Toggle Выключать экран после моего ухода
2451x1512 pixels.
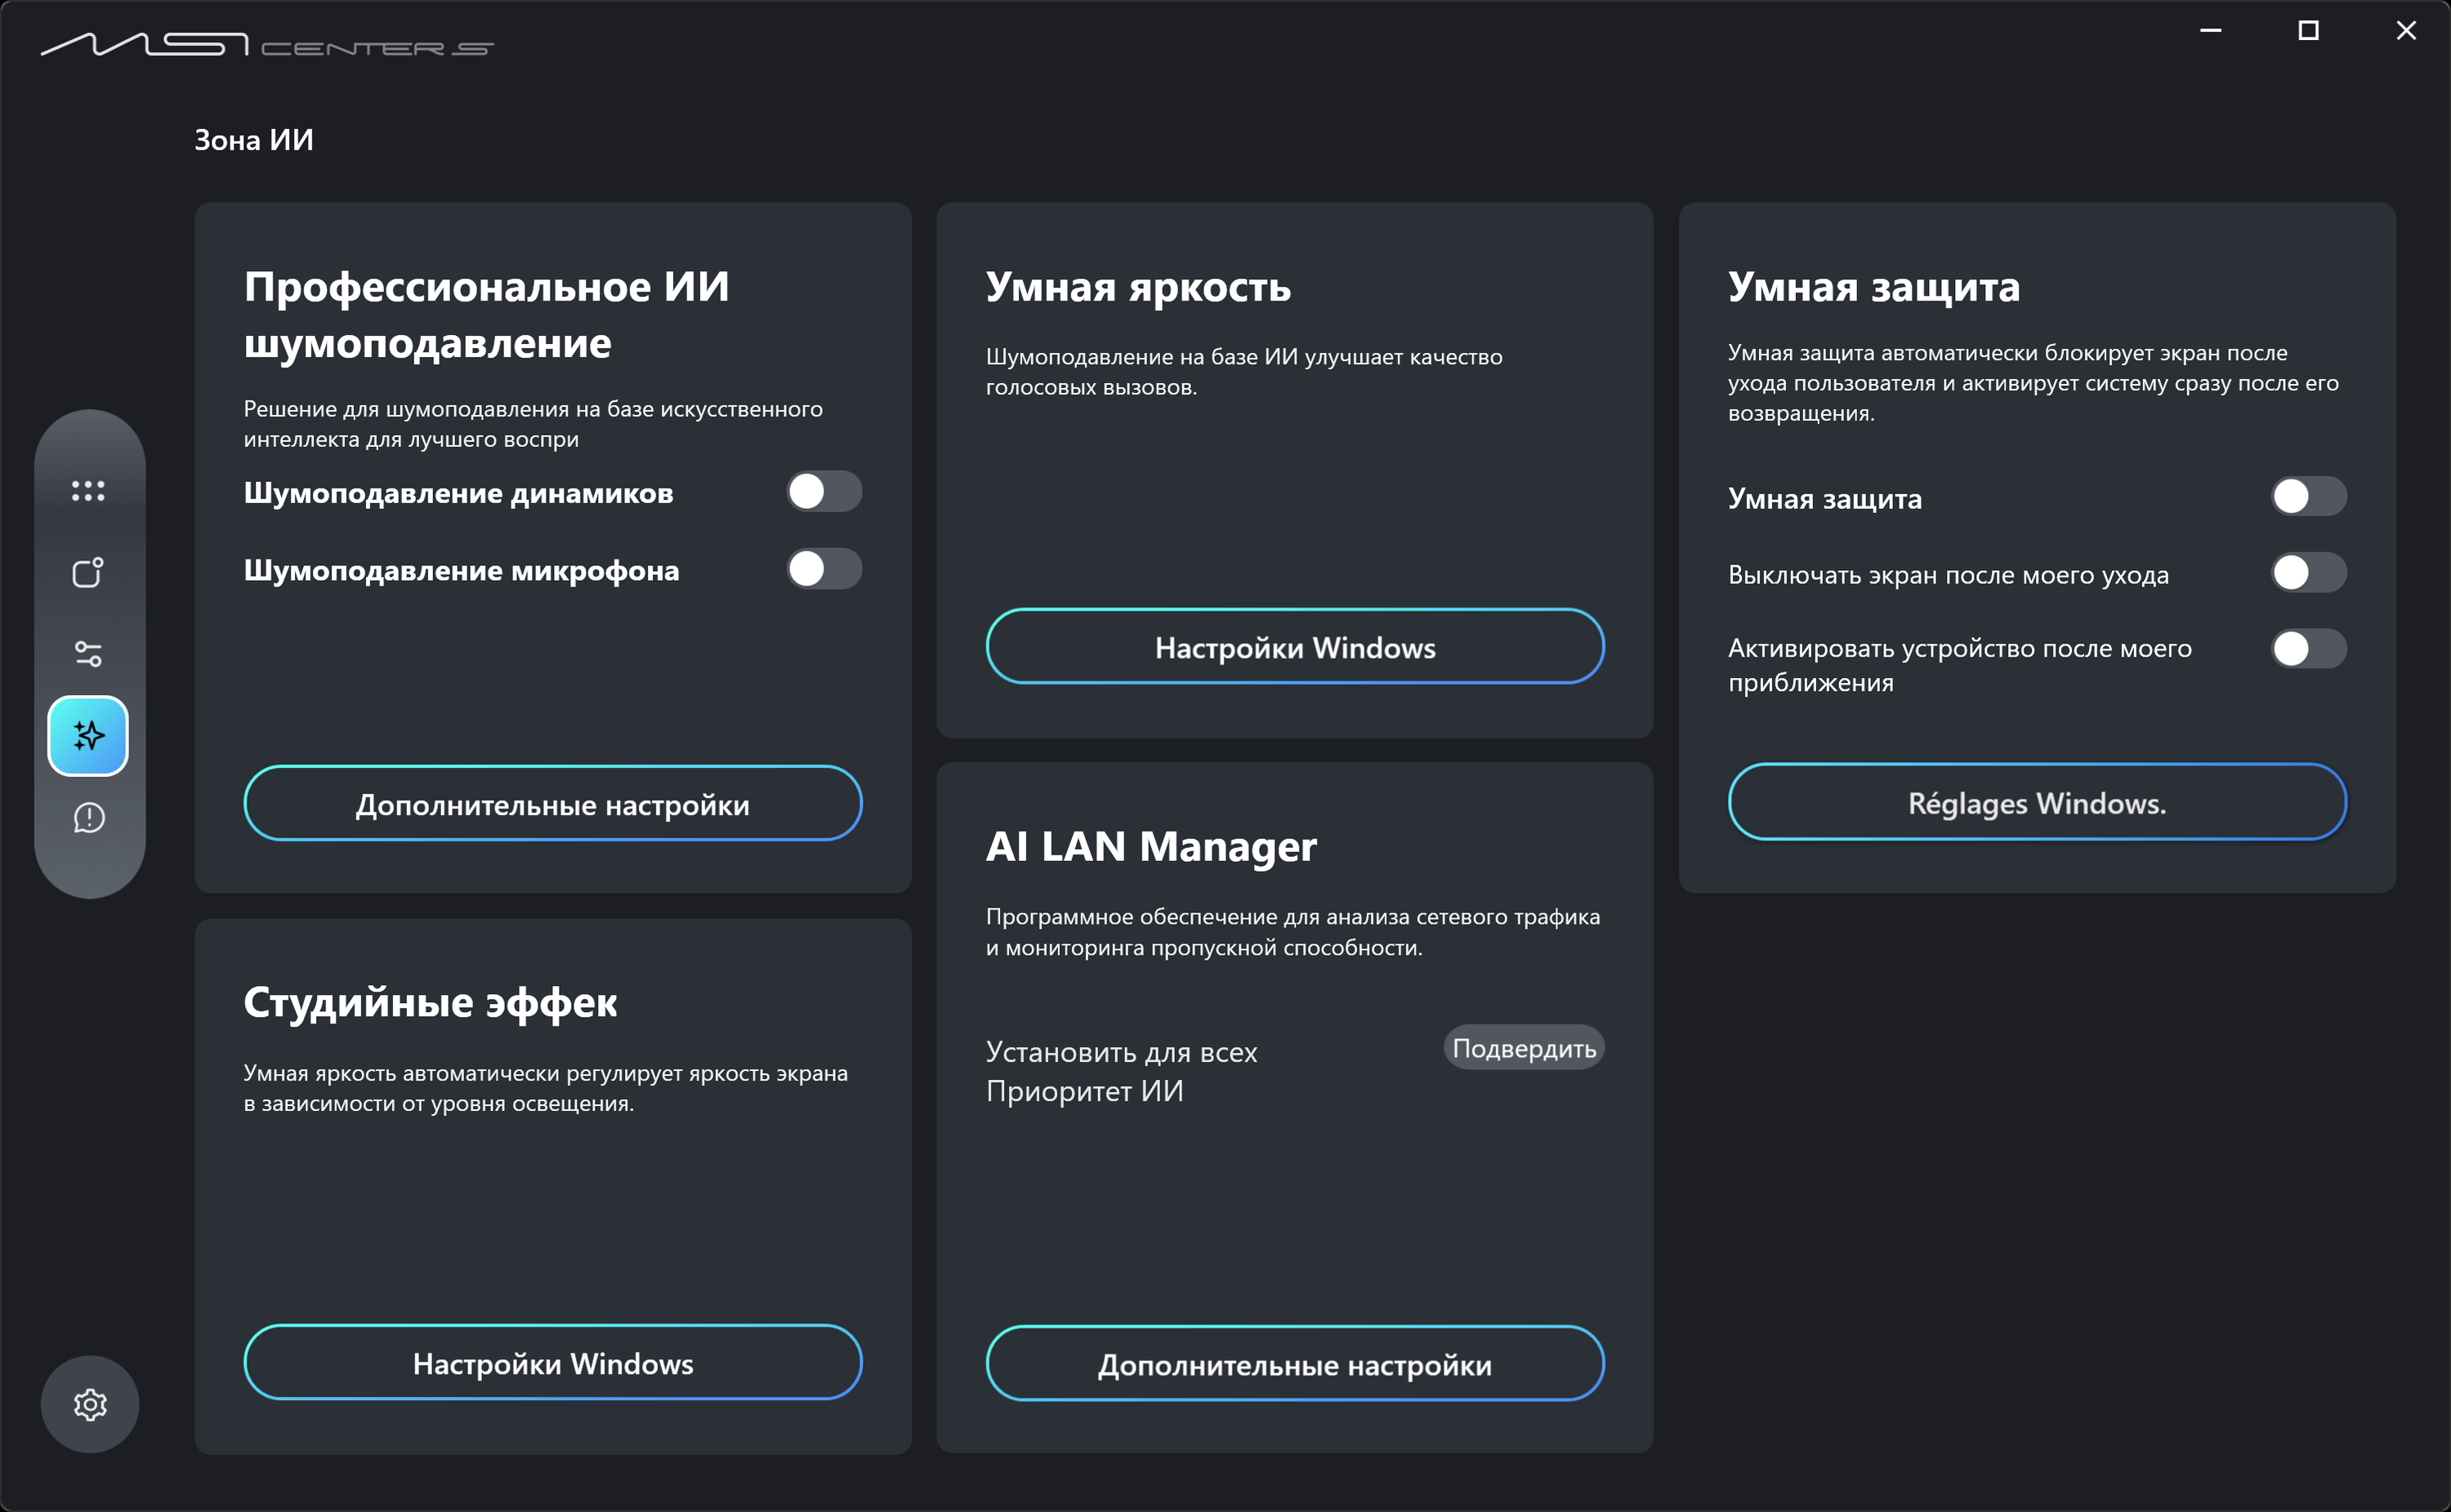click(x=2308, y=573)
